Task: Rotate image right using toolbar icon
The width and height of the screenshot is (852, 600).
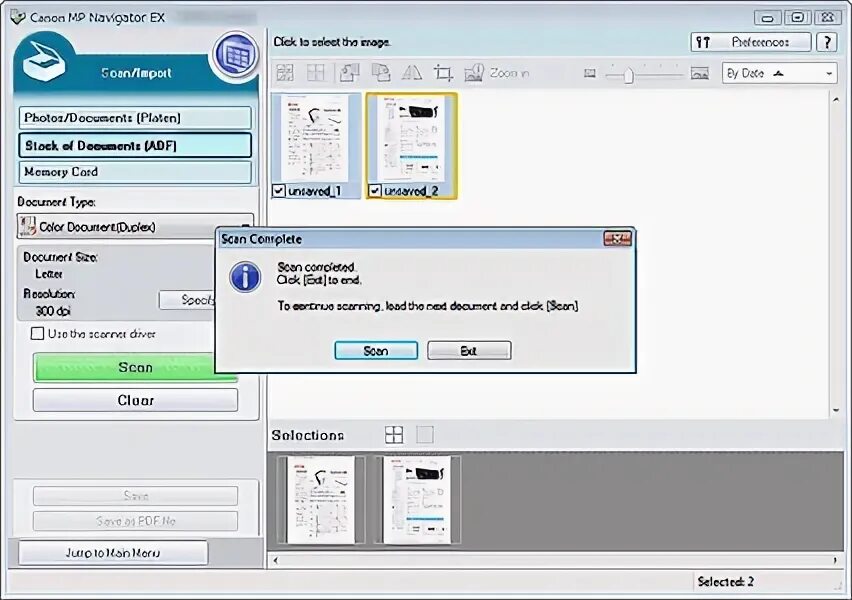Action: [x=380, y=72]
